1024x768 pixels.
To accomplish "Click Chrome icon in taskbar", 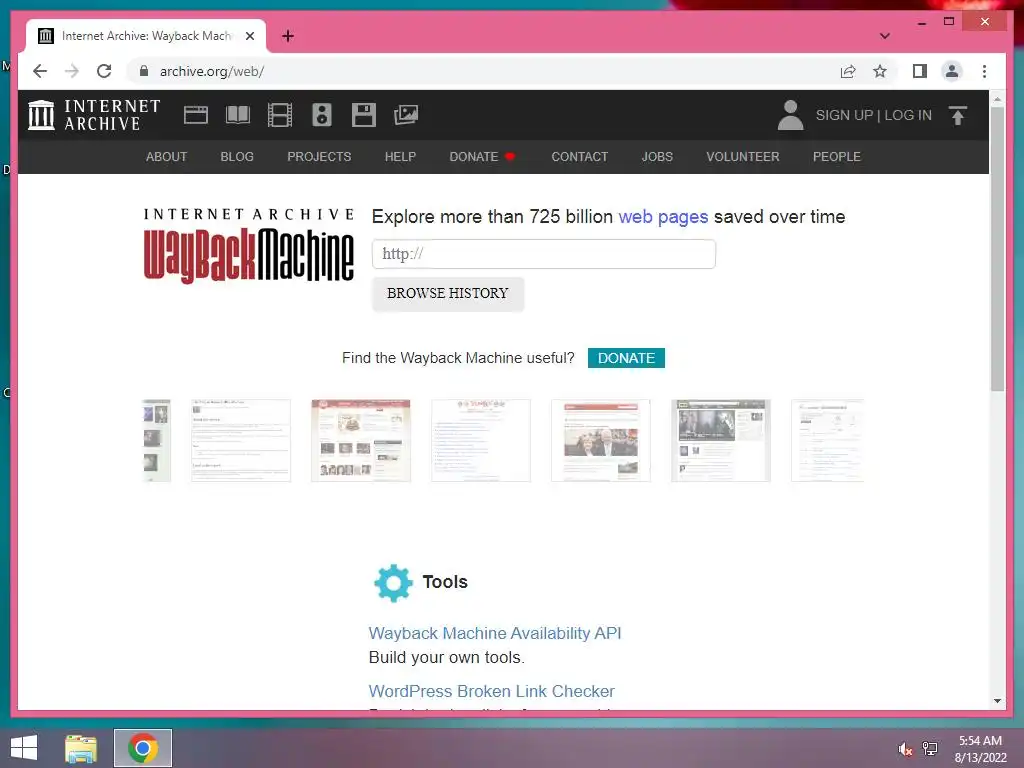I will coord(143,748).
